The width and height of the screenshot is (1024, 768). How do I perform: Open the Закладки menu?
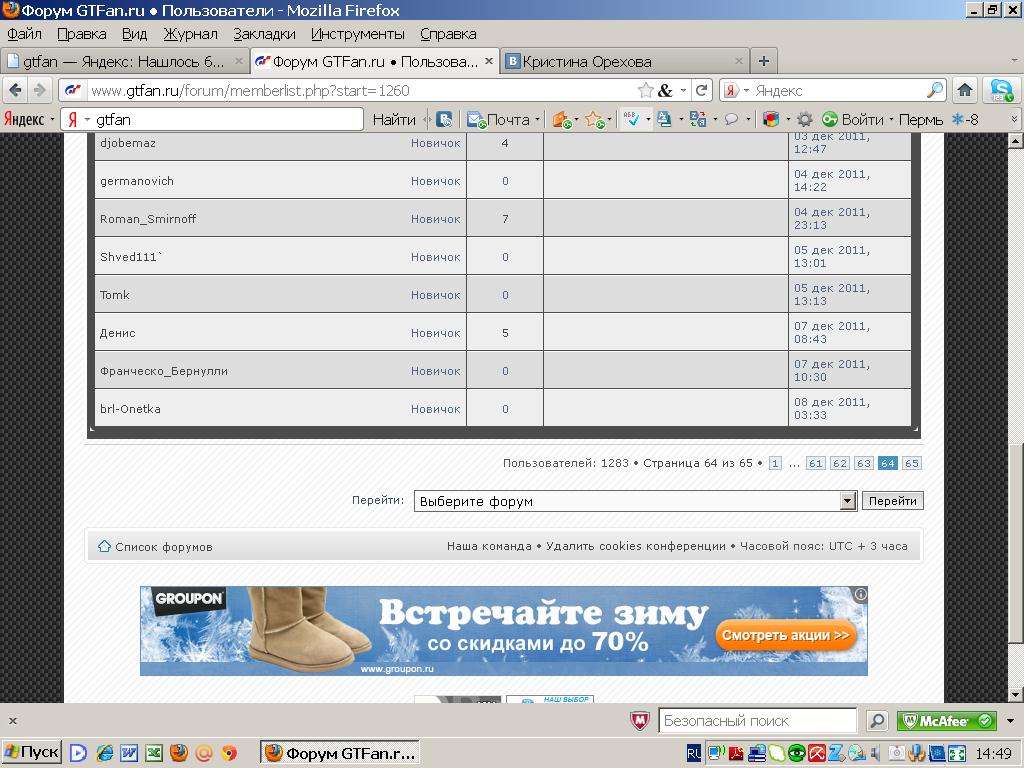[264, 34]
